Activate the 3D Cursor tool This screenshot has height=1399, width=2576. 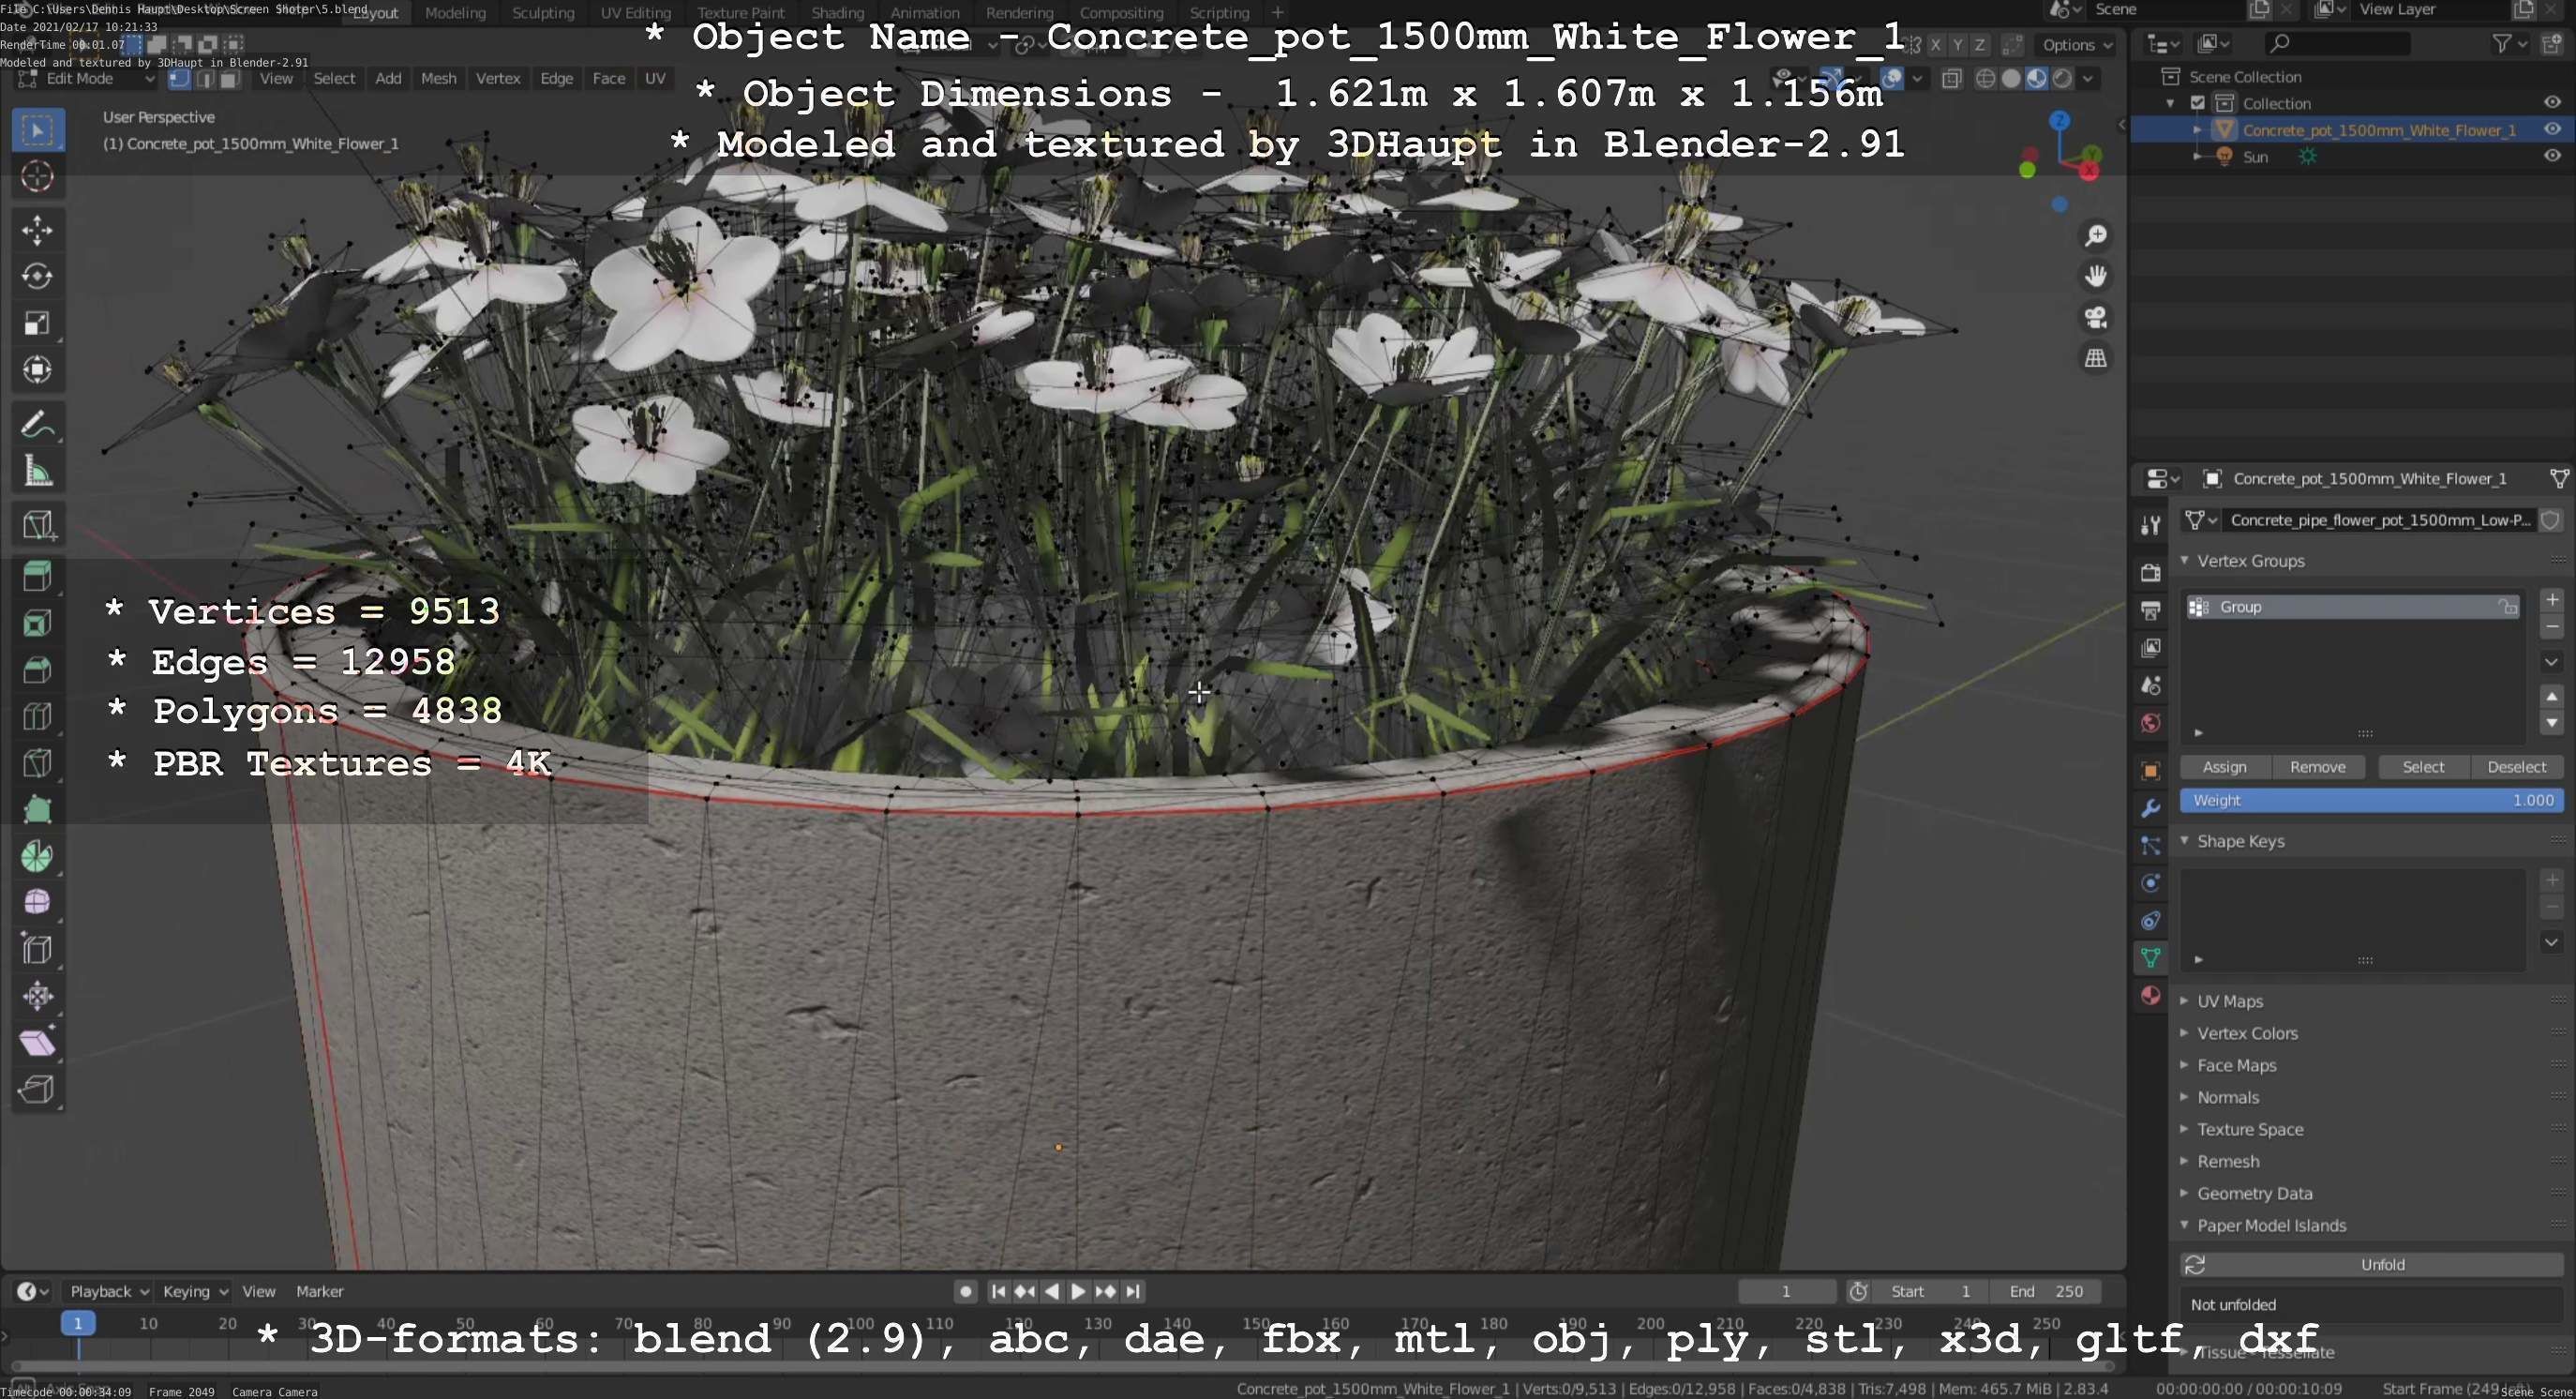point(38,176)
